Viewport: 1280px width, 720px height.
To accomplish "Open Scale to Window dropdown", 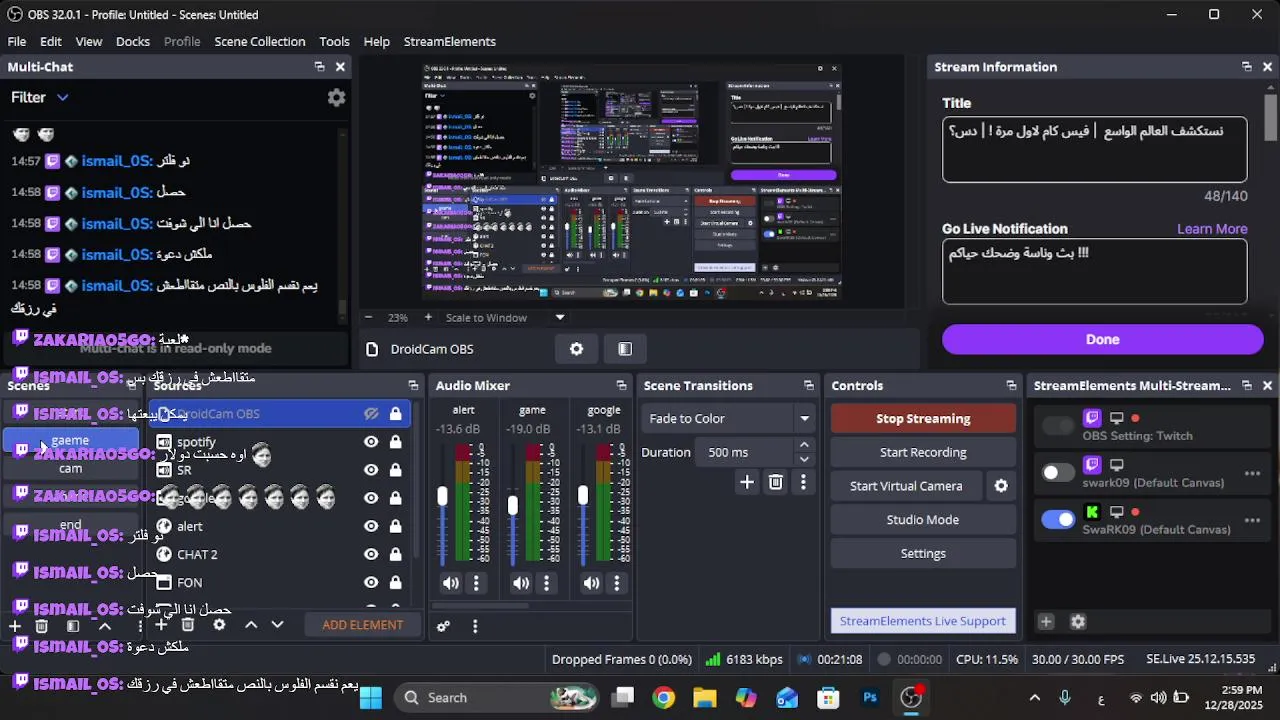I will [x=560, y=317].
